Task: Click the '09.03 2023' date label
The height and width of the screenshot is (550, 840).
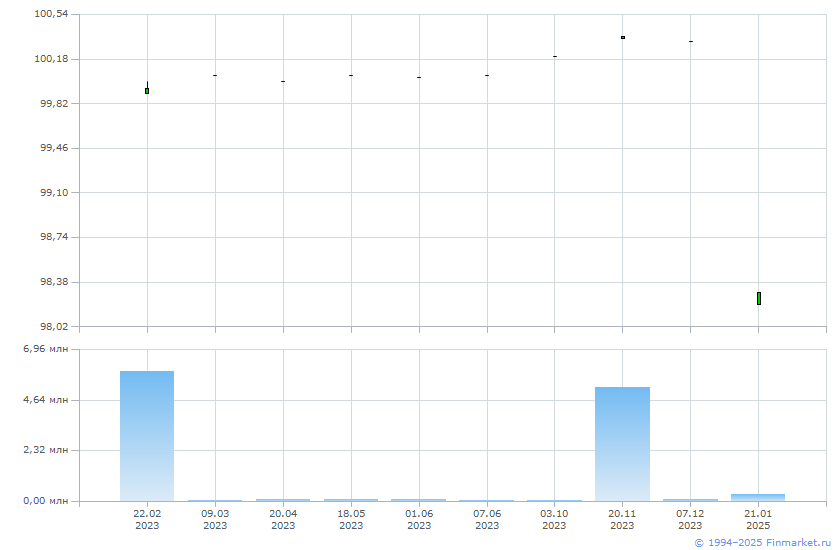Action: [215, 519]
